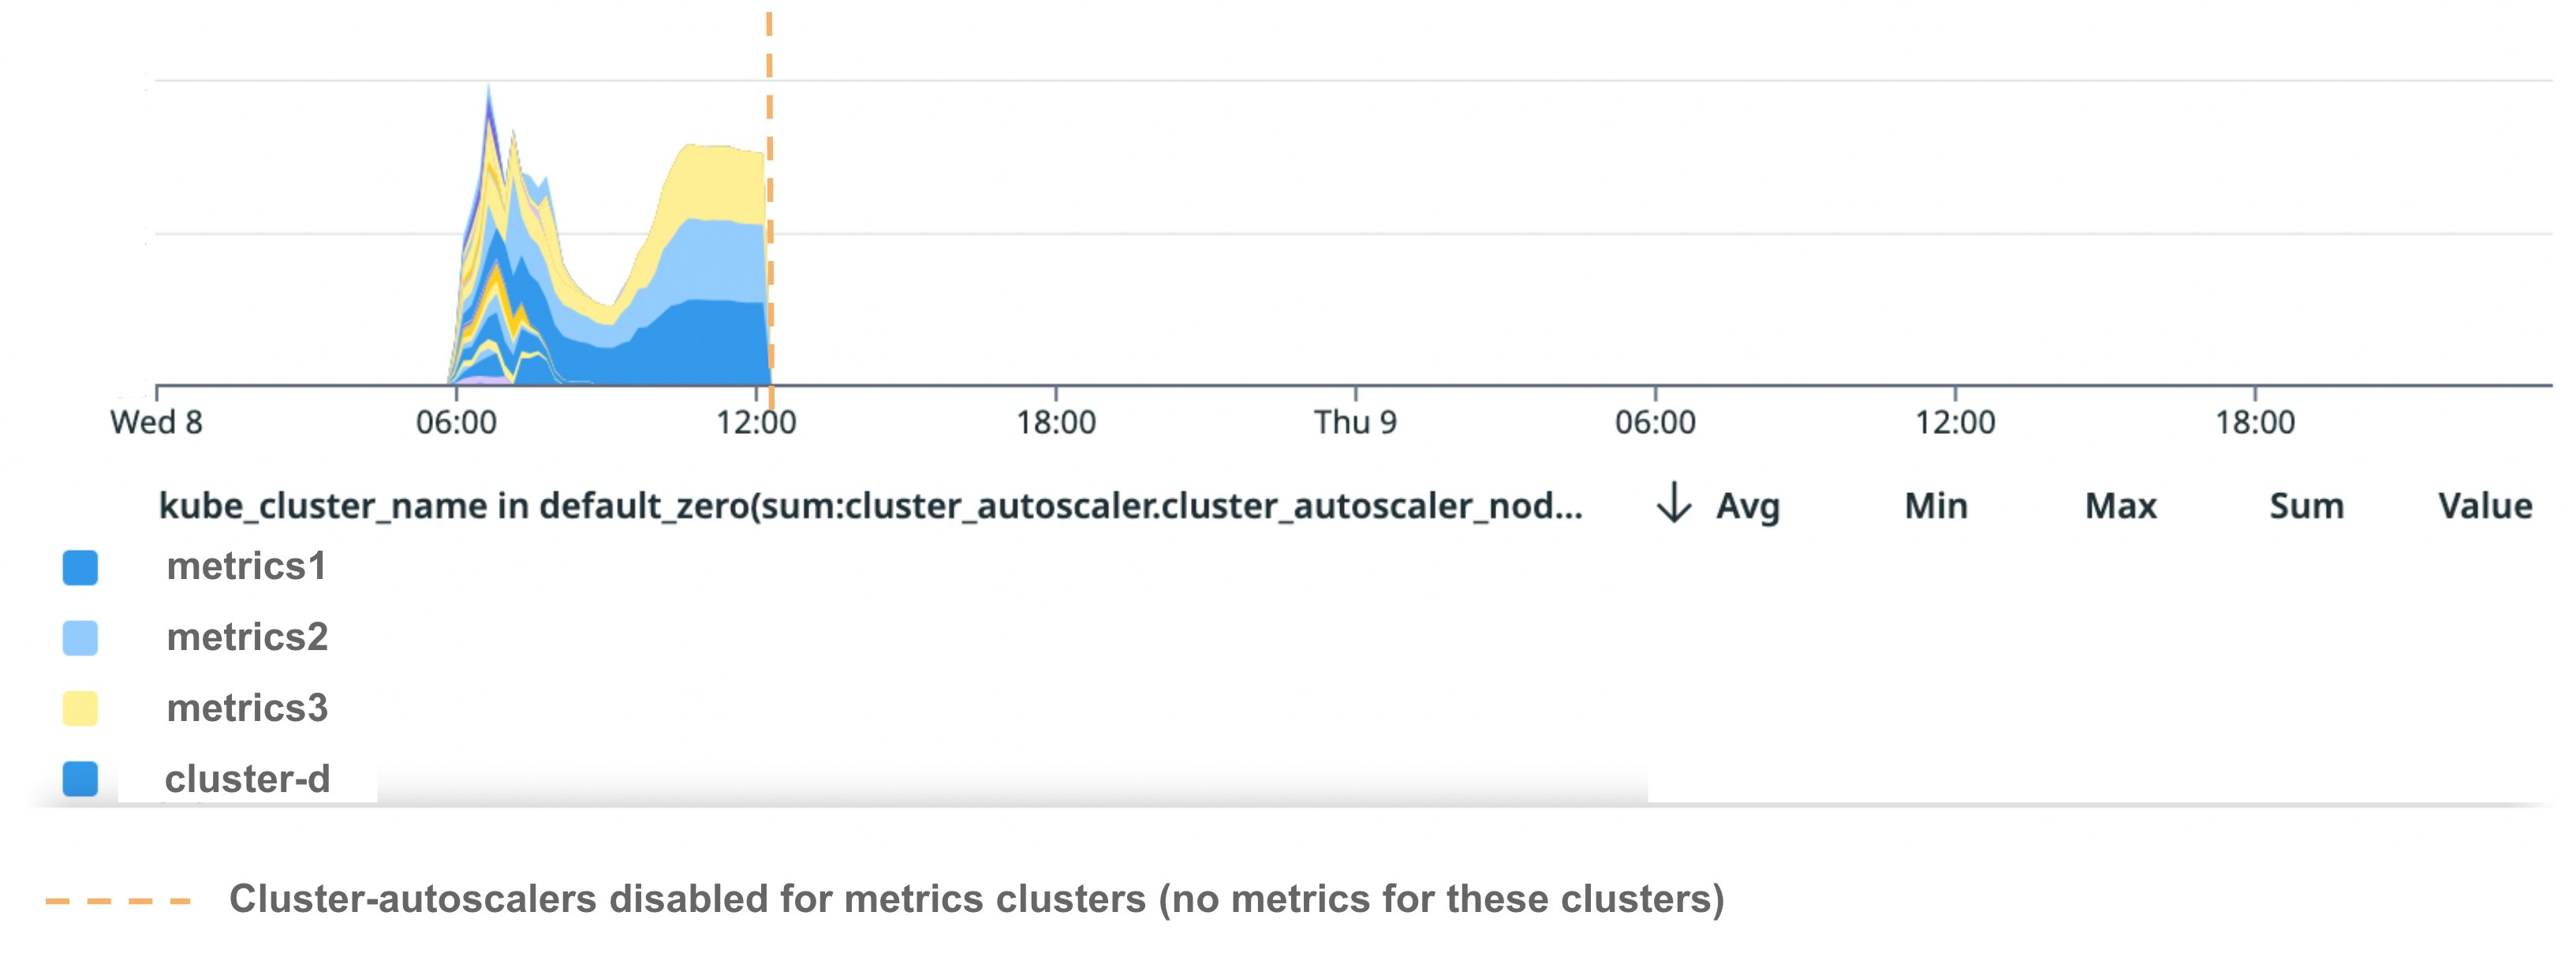Screen dimensions: 2576x953
Task: Sort the legend by Min column
Action: tap(1935, 506)
